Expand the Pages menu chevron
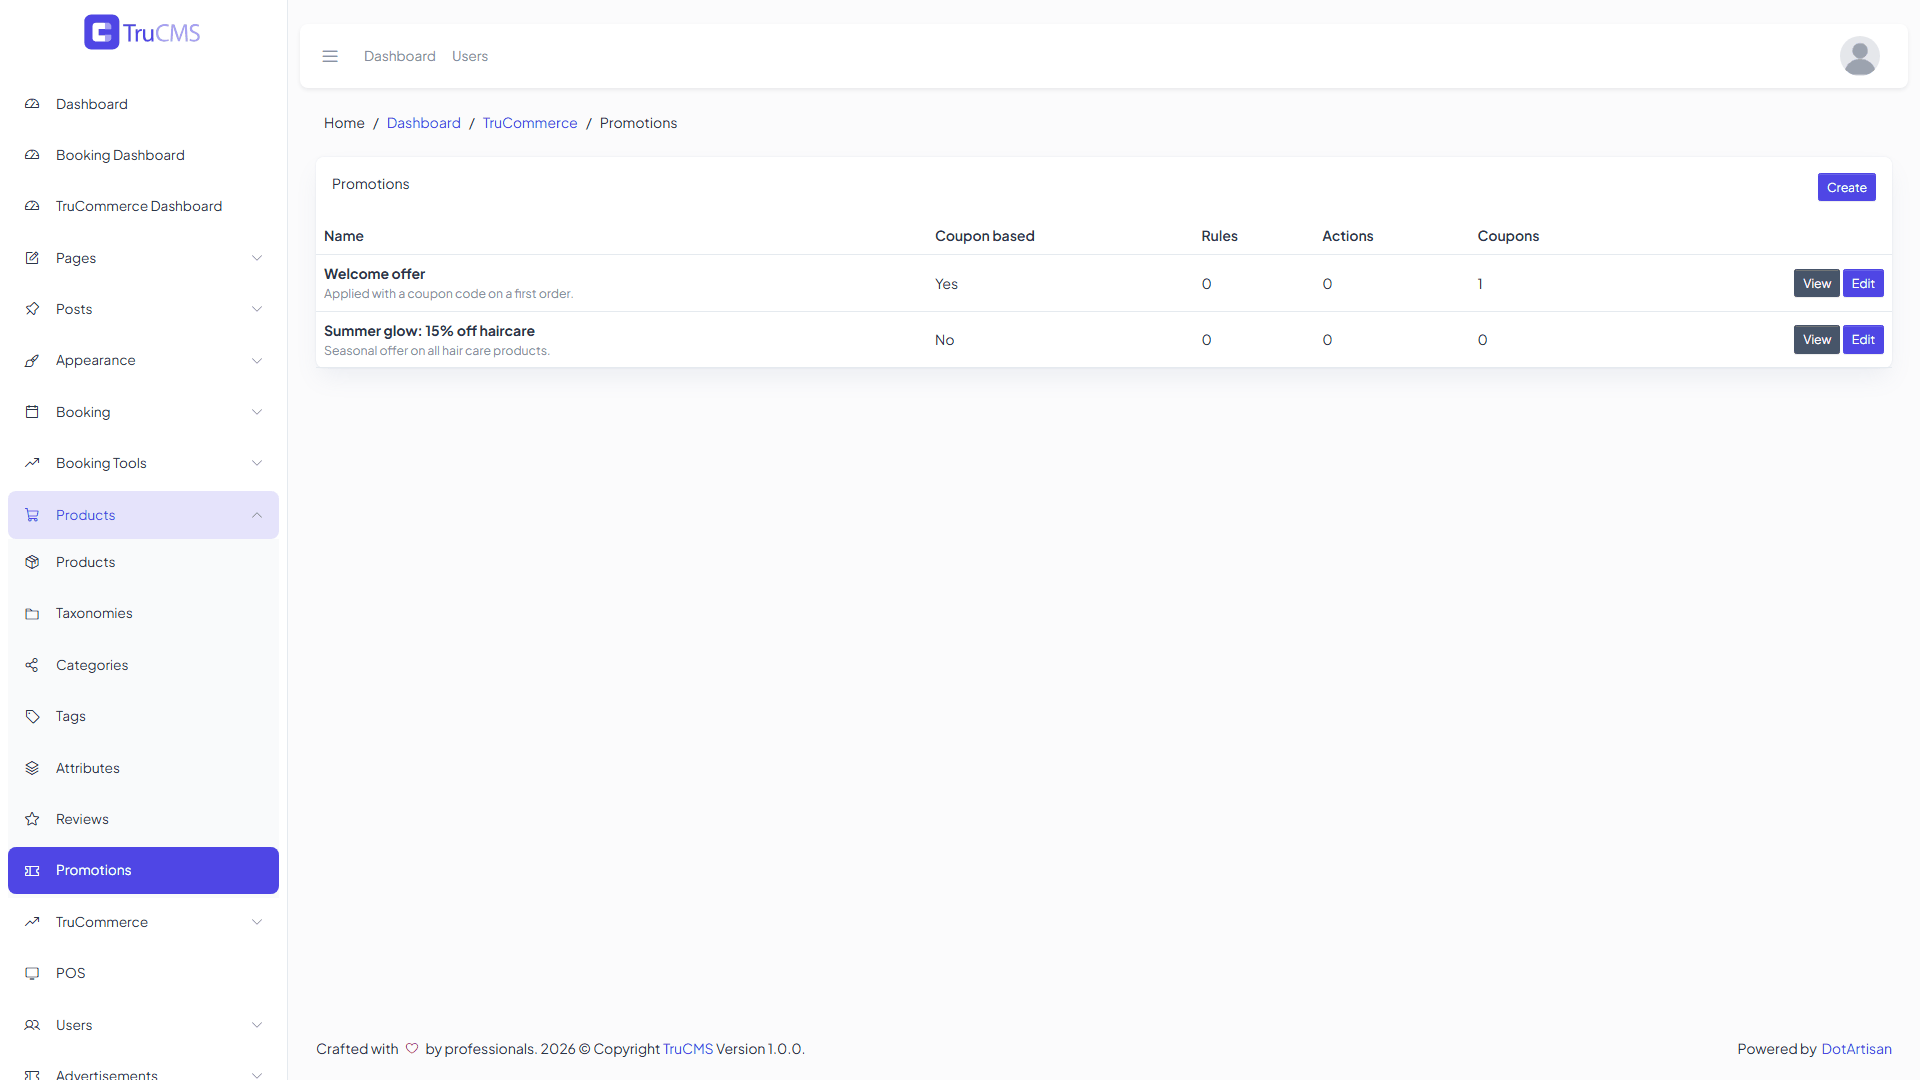Viewport: 1920px width, 1080px height. (257, 258)
